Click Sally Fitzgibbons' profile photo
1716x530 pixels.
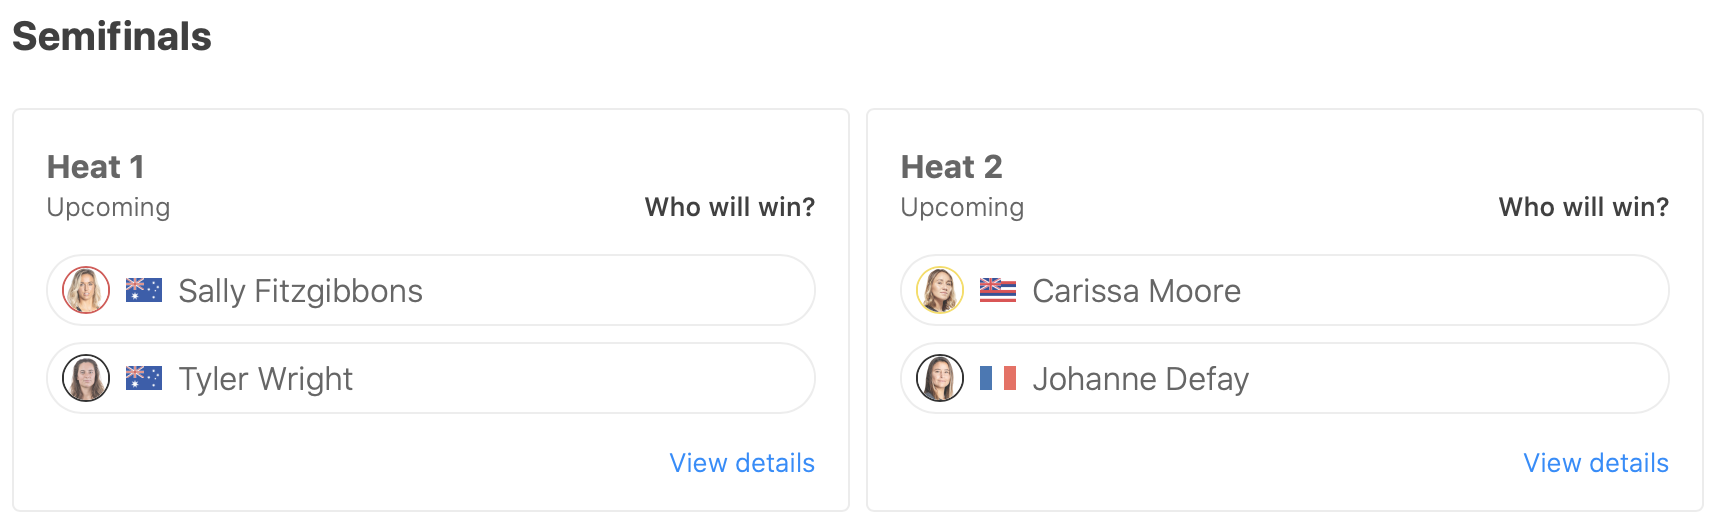click(86, 290)
